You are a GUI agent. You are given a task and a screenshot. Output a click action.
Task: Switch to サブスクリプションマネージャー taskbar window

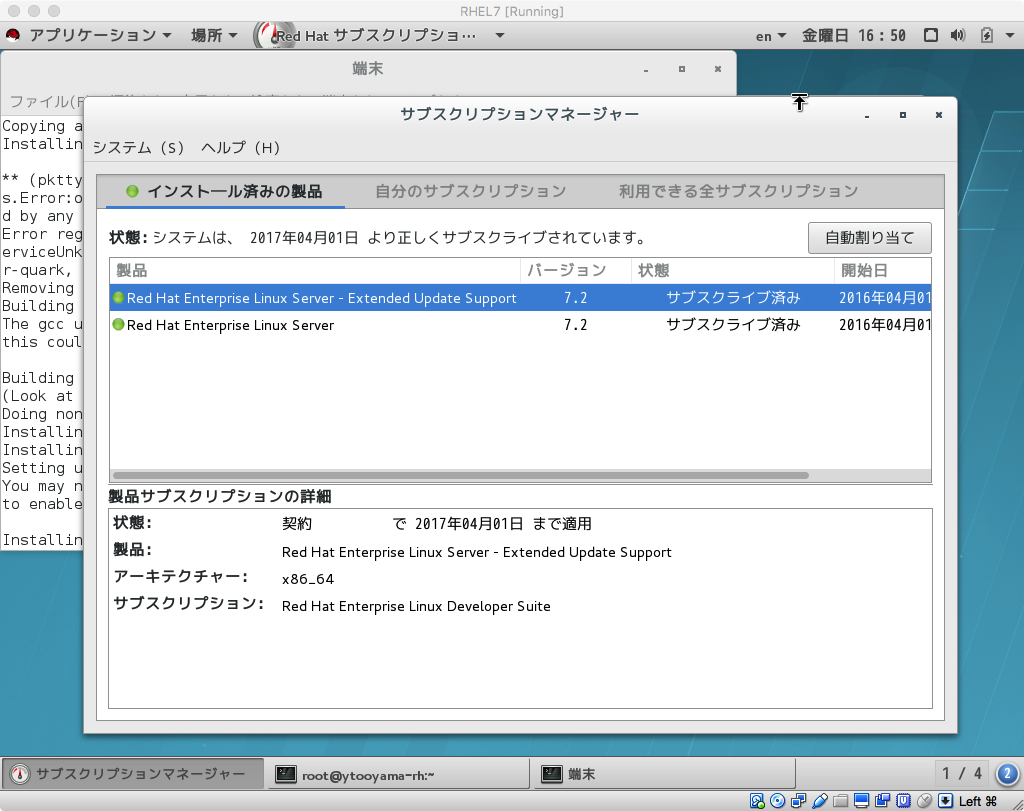(133, 774)
